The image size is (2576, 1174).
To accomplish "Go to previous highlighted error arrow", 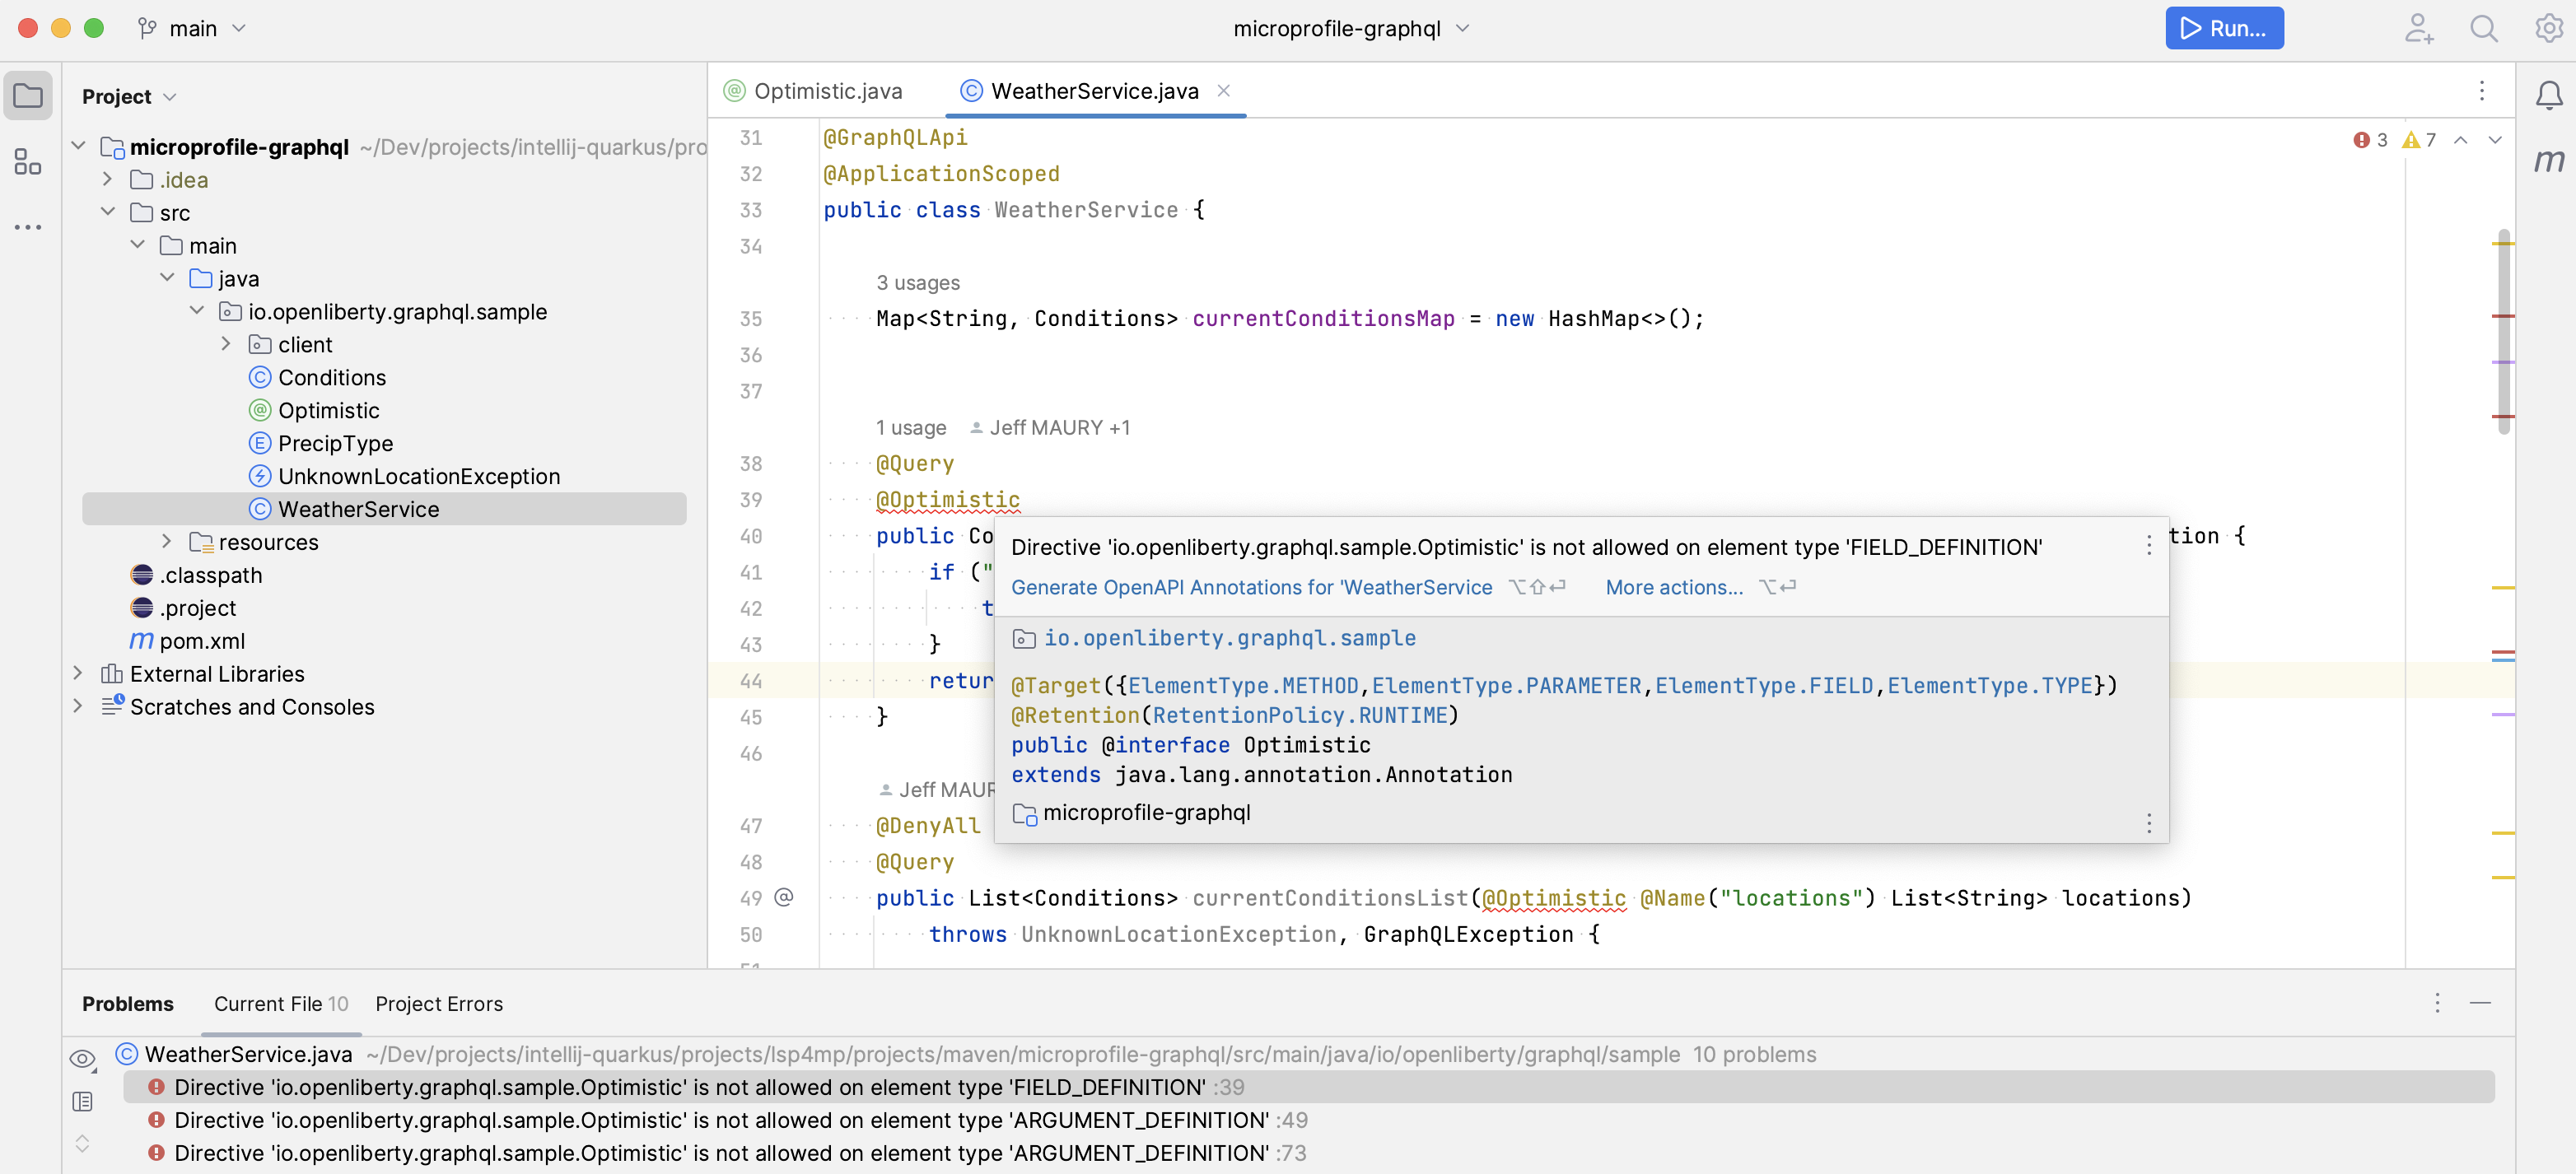I will 2461,140.
